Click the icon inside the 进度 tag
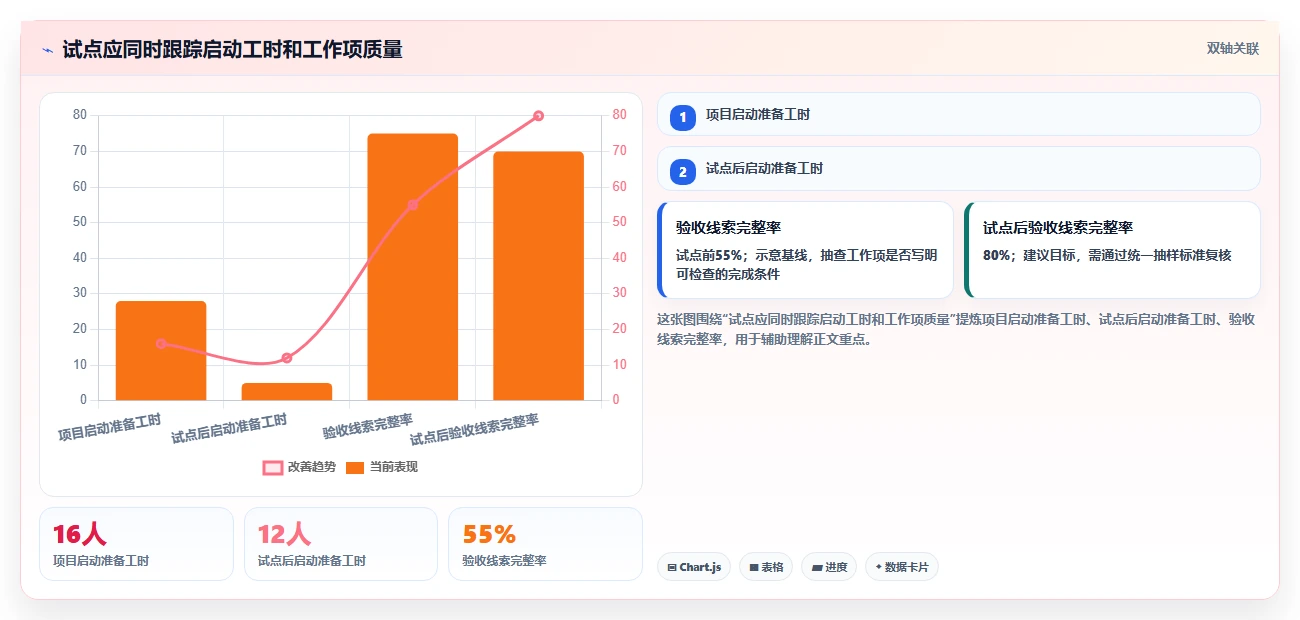Viewport: 1300px width, 620px height. click(817, 567)
